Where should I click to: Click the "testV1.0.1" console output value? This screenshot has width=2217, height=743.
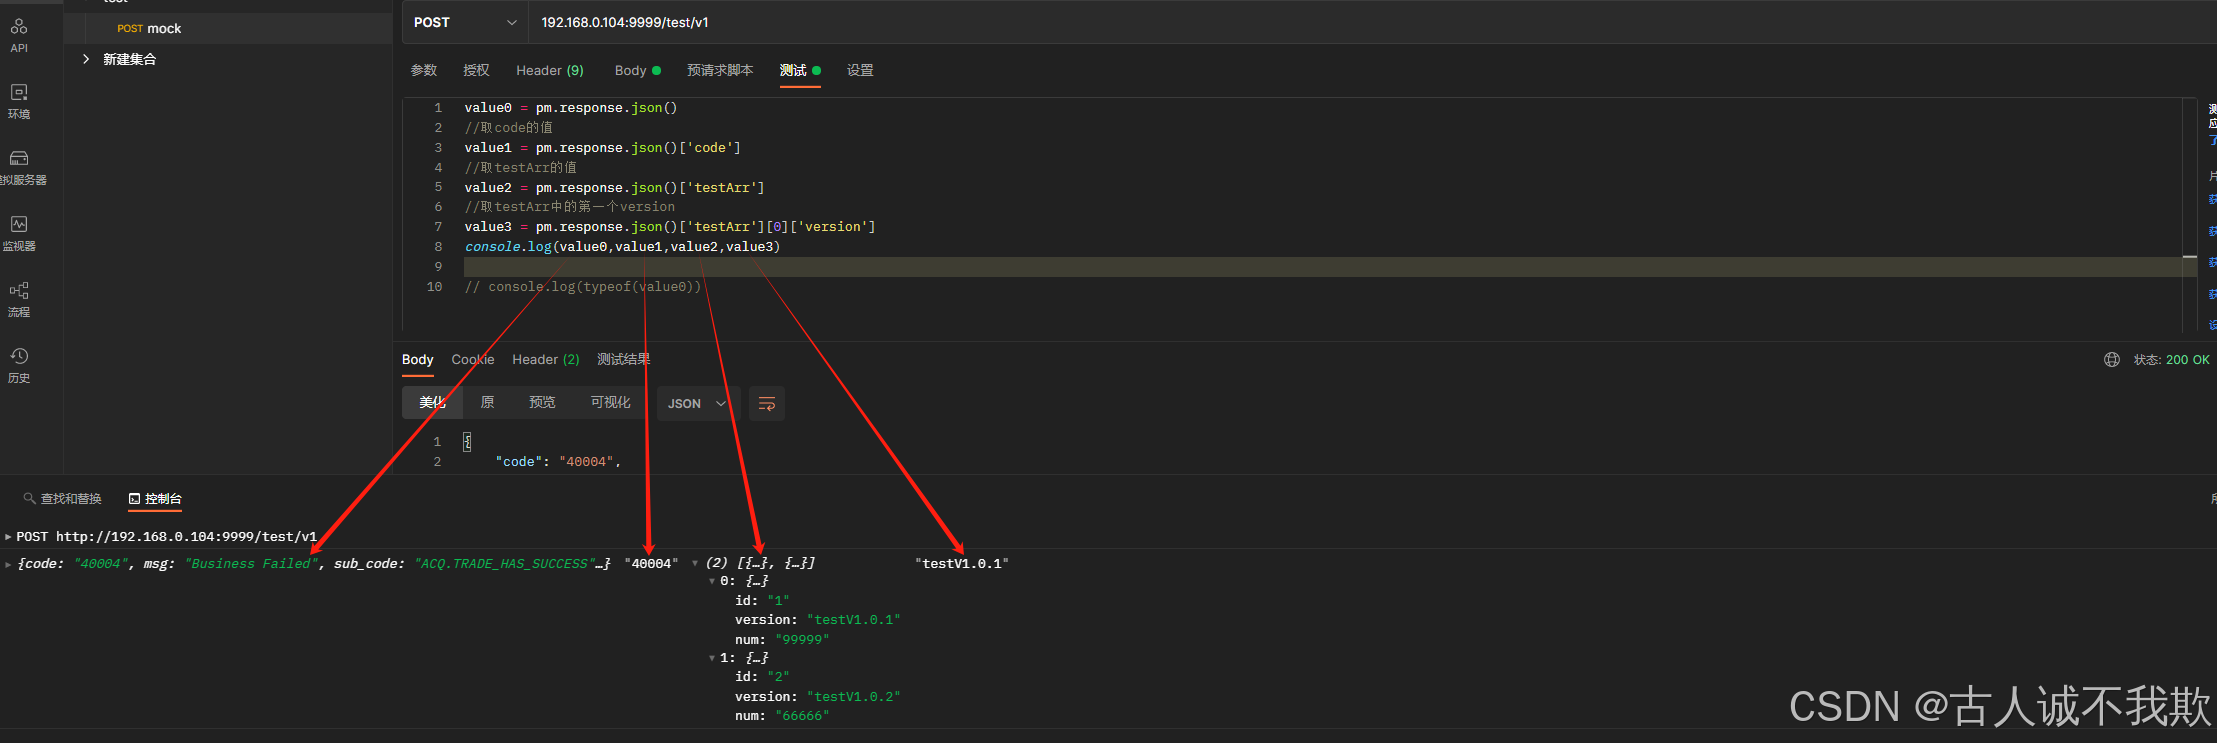[x=962, y=564]
